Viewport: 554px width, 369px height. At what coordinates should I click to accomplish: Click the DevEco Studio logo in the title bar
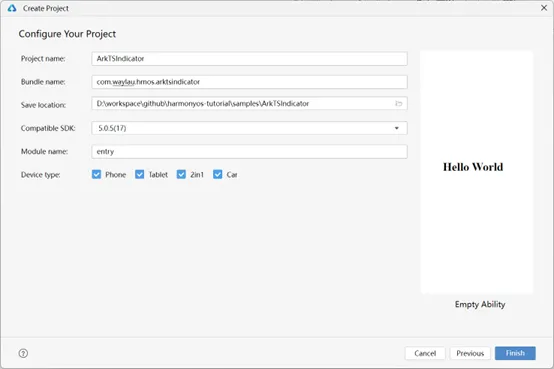(x=12, y=8)
